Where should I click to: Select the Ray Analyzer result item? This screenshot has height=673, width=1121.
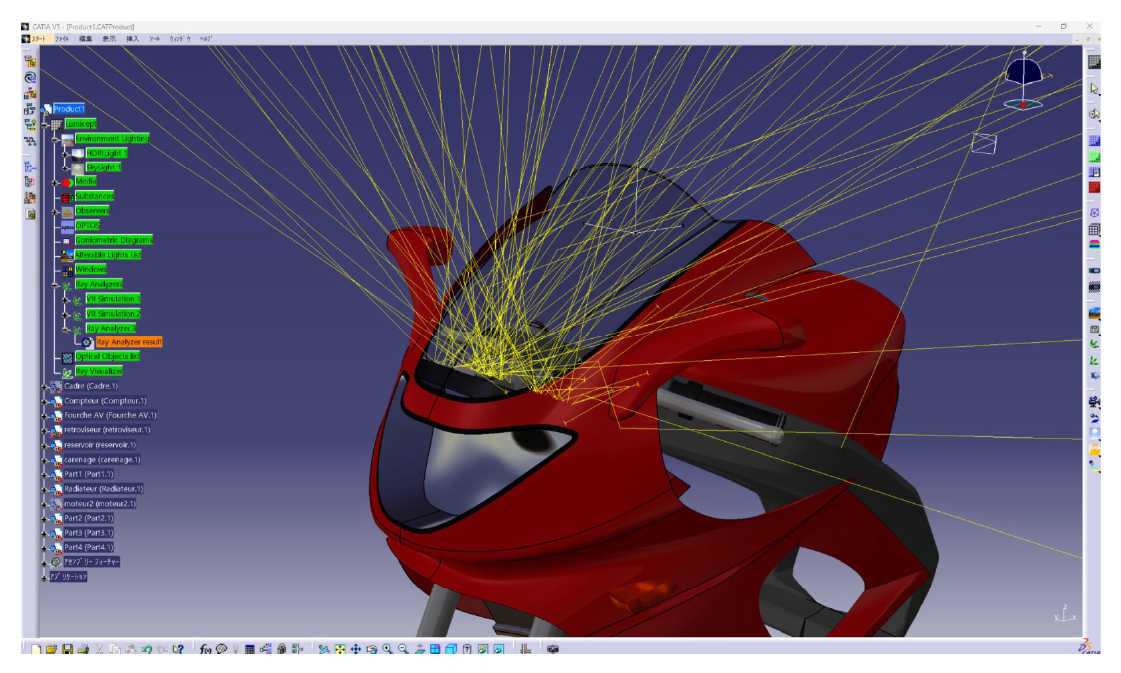point(129,342)
